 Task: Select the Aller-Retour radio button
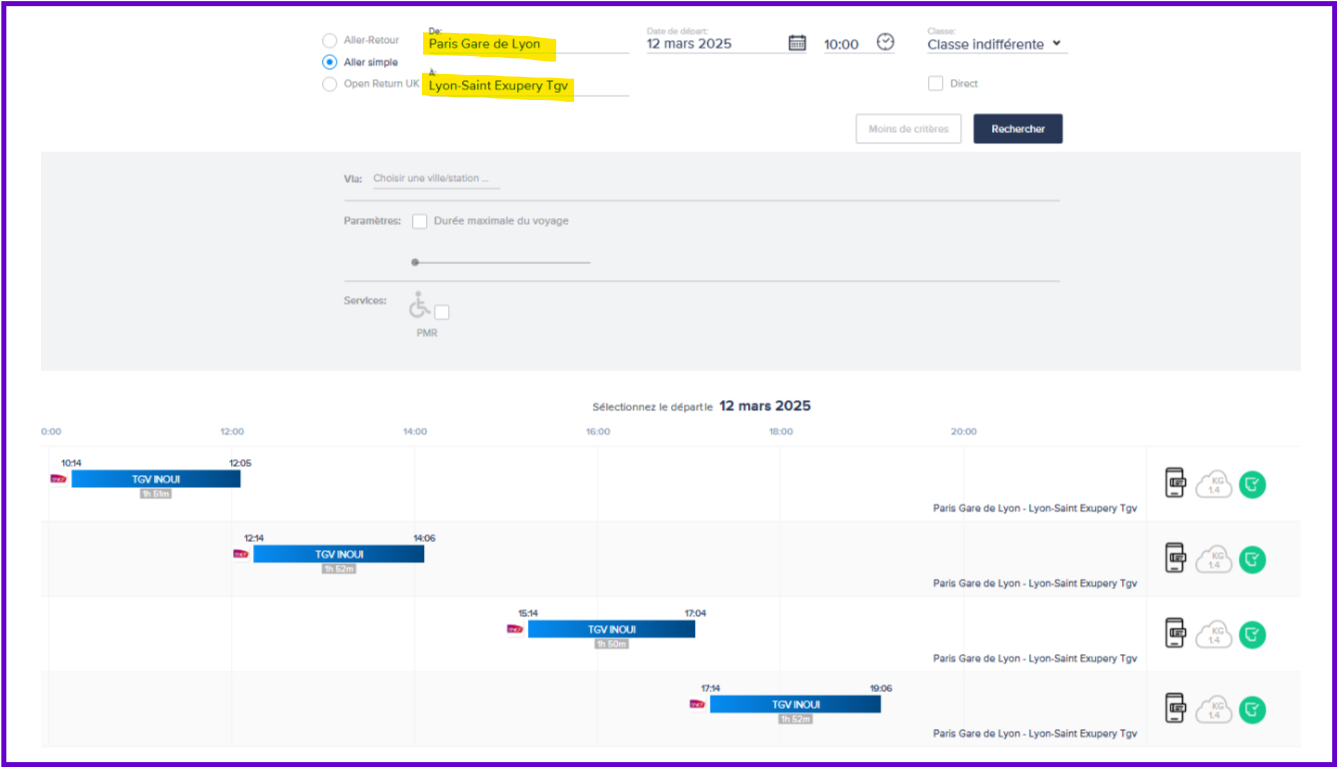tap(329, 41)
